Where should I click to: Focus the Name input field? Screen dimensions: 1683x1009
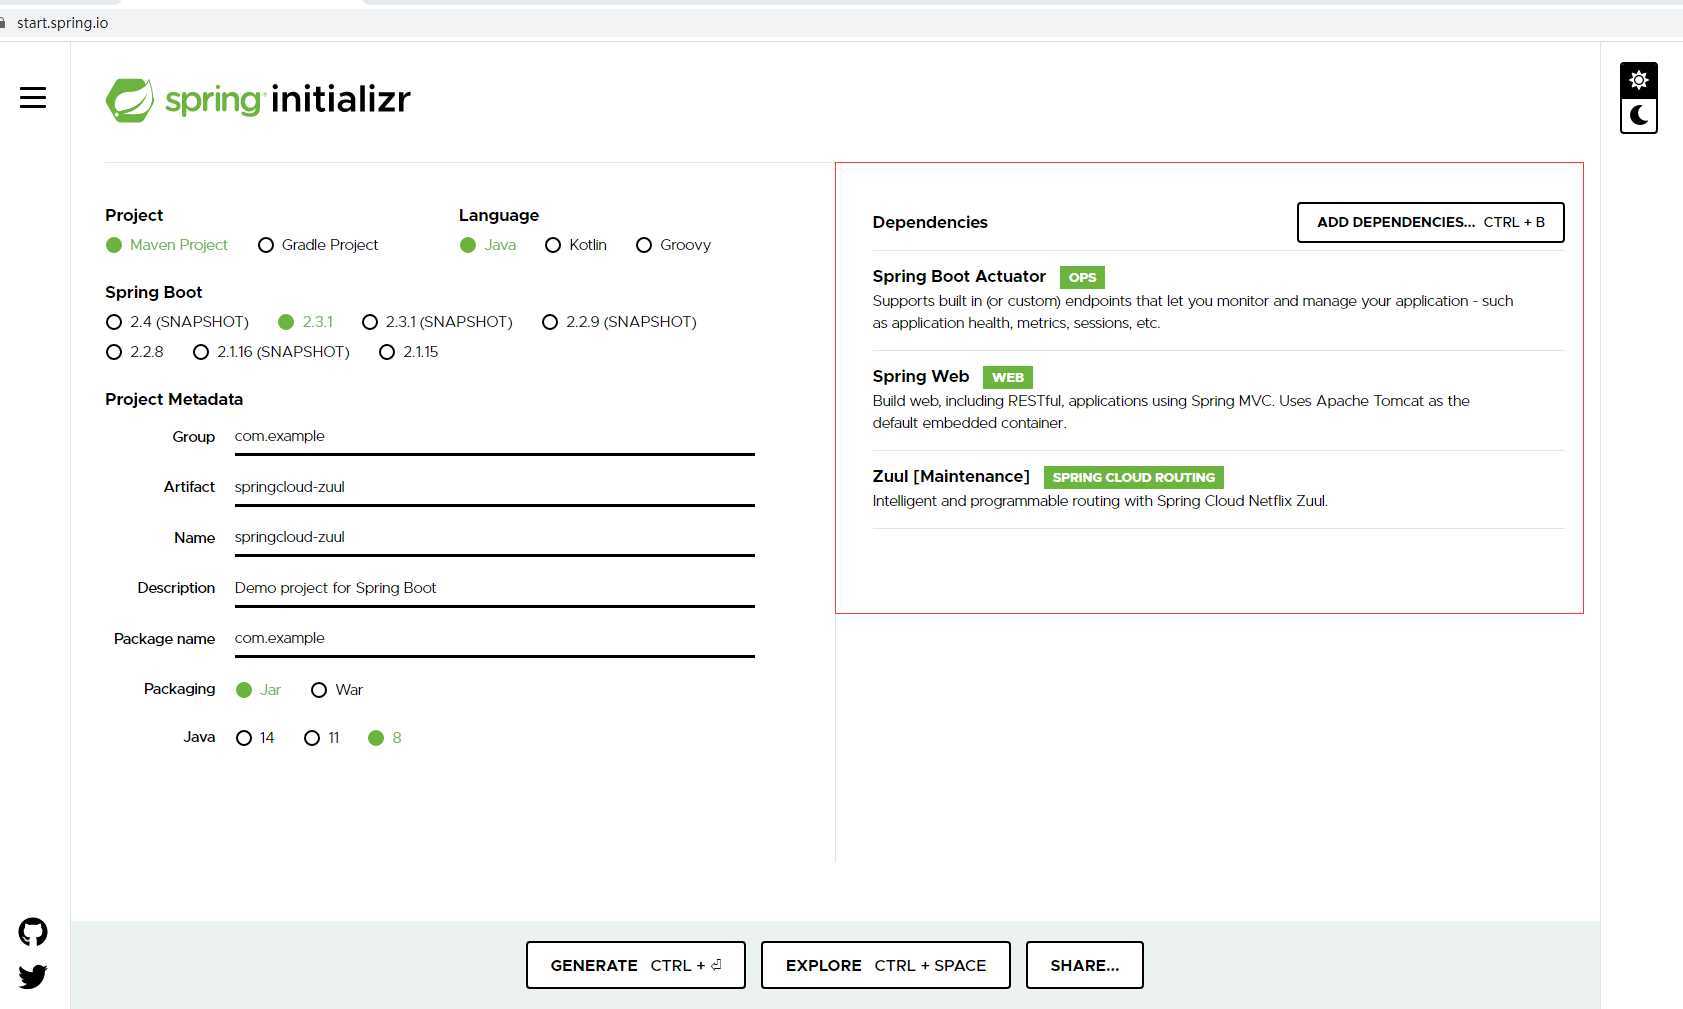(x=494, y=538)
